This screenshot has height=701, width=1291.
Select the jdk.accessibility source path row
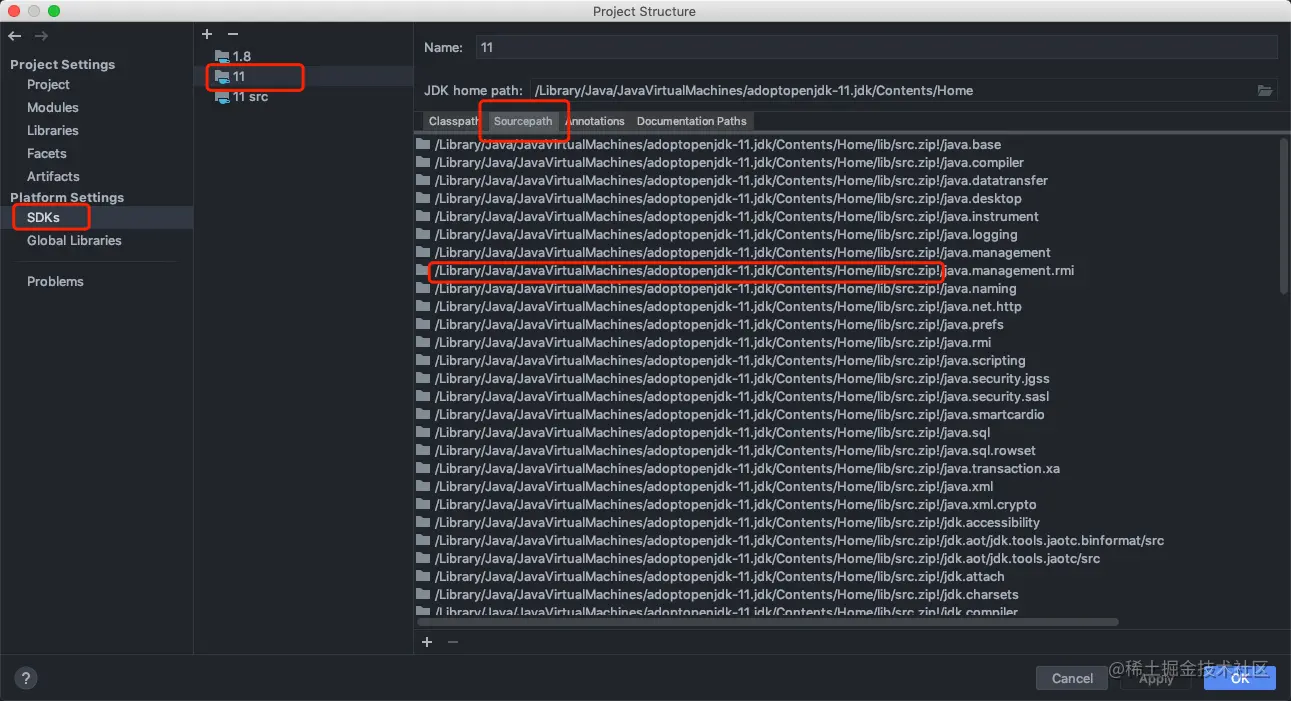tap(846, 522)
